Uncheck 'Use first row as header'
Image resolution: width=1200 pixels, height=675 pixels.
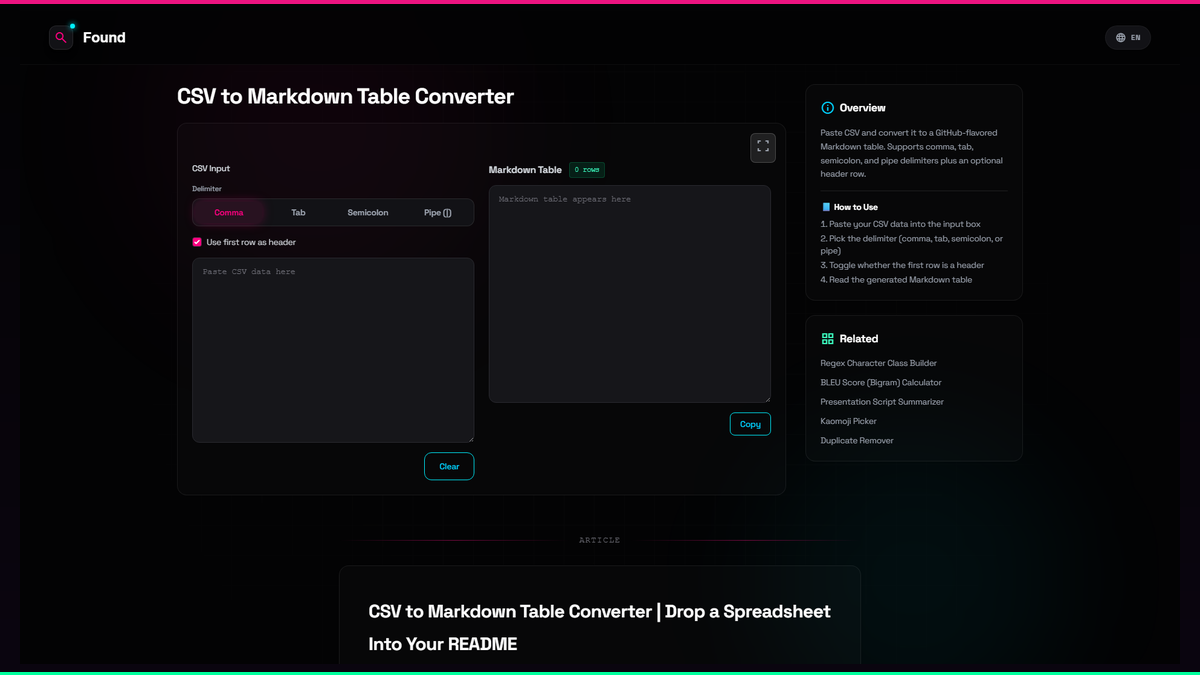point(197,242)
